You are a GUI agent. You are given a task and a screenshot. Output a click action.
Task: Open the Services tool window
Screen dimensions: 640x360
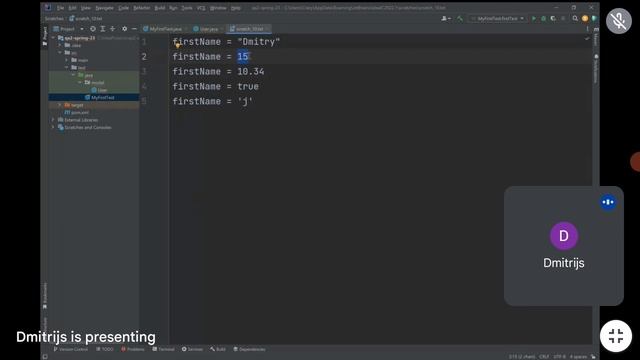pos(192,349)
